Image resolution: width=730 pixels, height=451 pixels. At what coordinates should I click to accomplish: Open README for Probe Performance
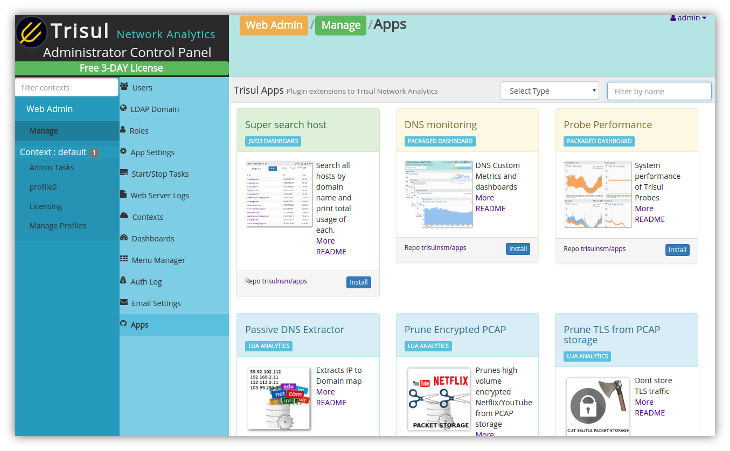click(649, 219)
